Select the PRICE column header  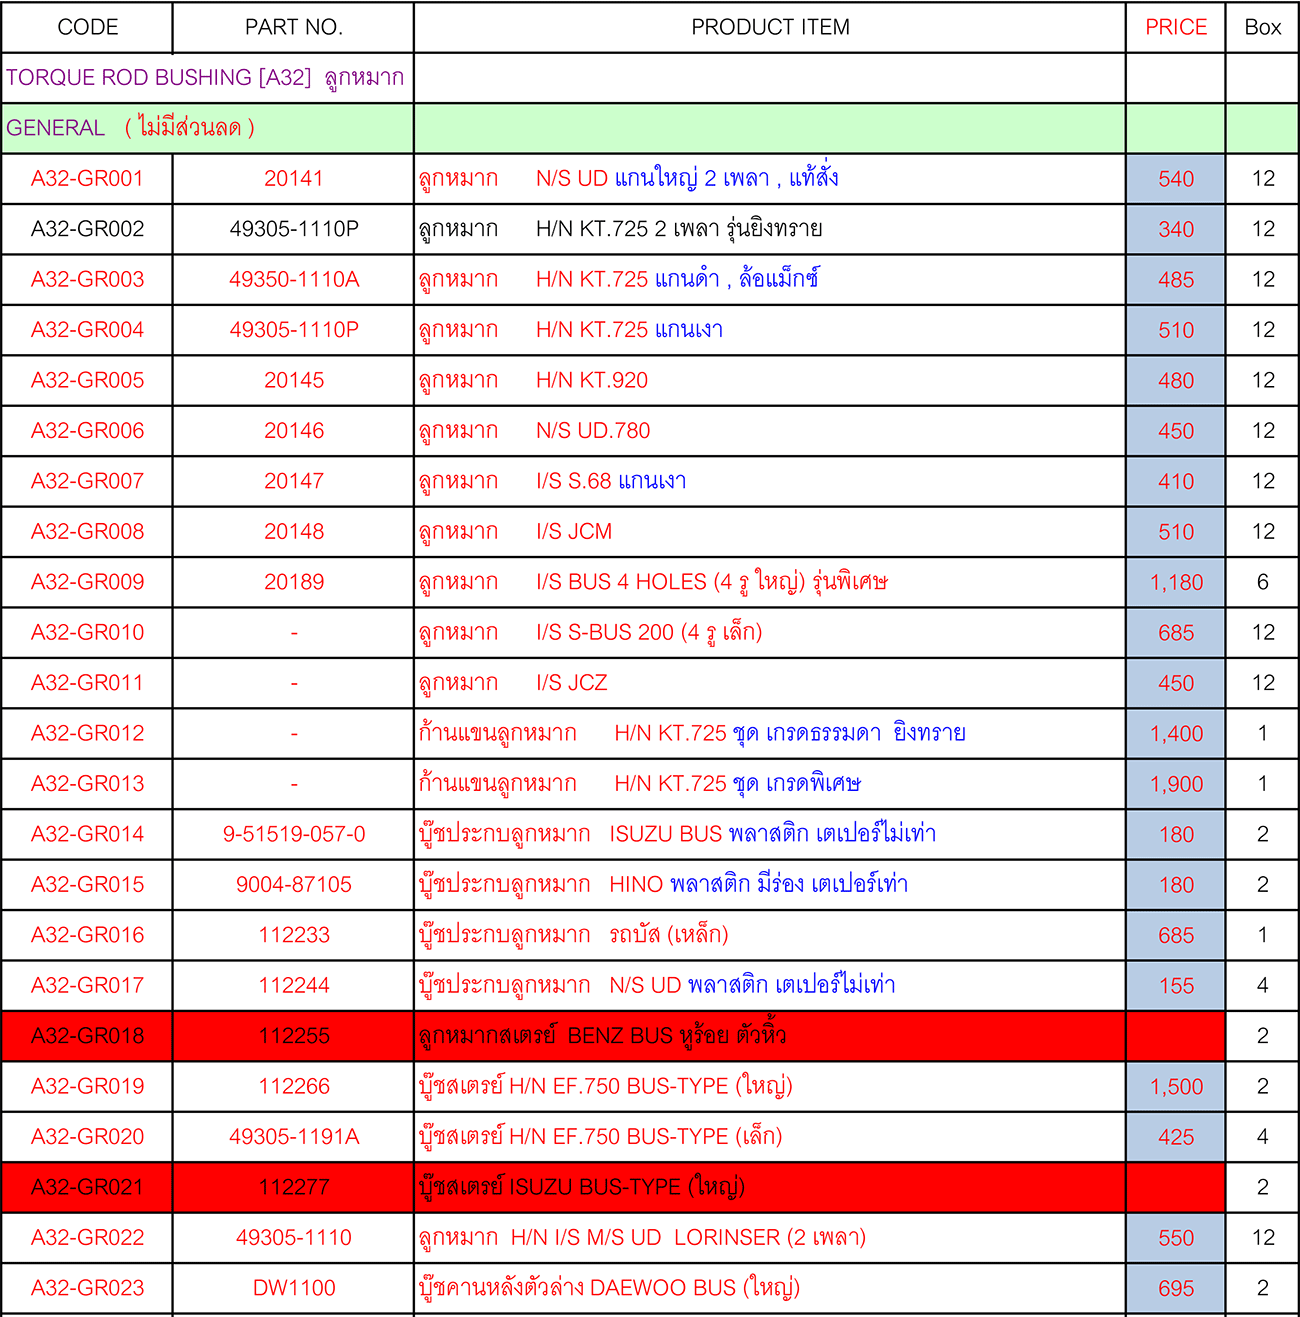click(1176, 27)
